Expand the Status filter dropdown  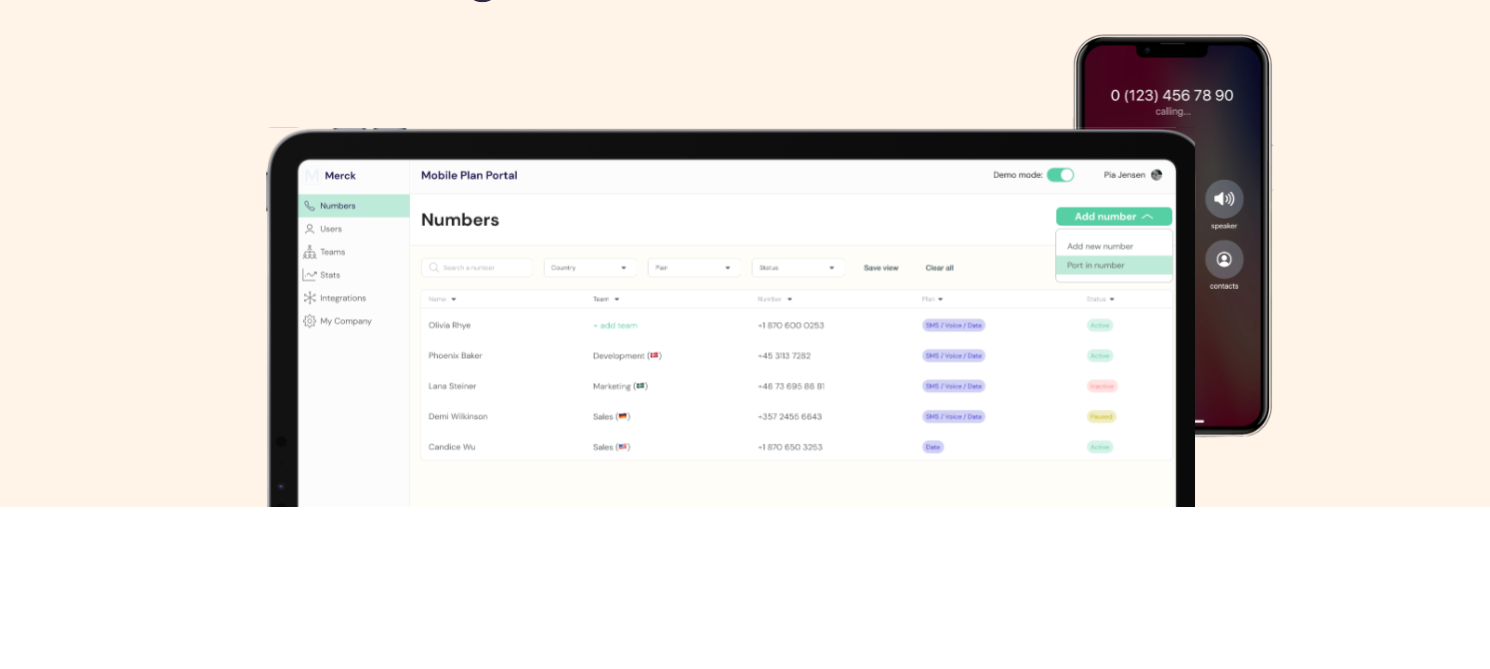point(798,267)
